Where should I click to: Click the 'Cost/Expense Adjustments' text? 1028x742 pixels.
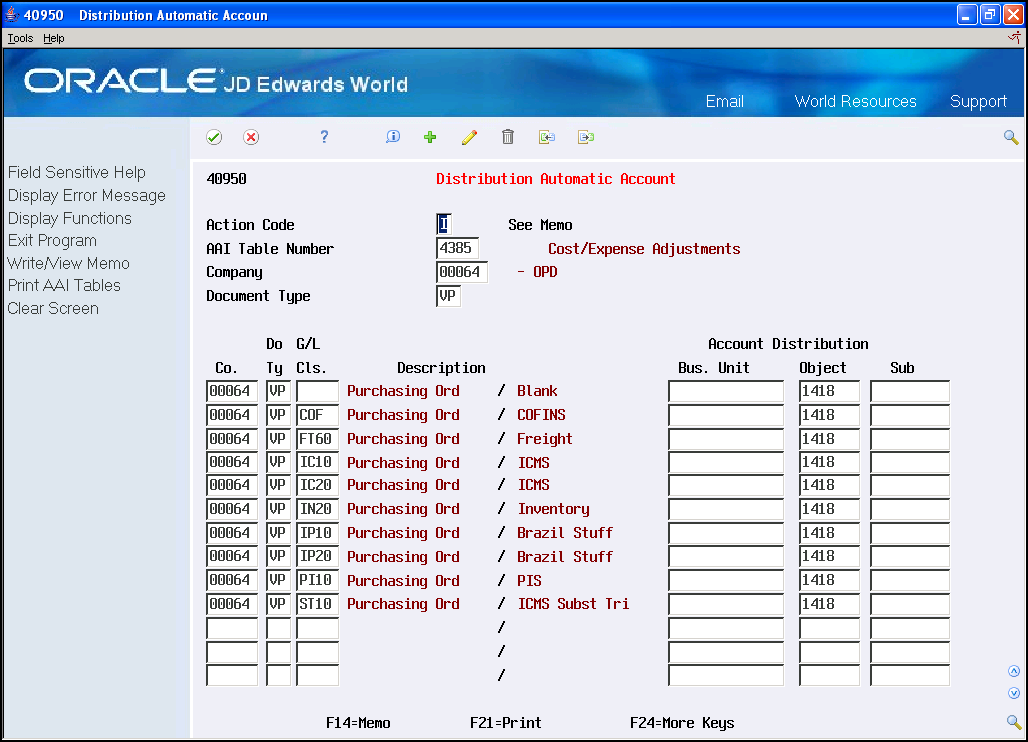click(x=644, y=249)
